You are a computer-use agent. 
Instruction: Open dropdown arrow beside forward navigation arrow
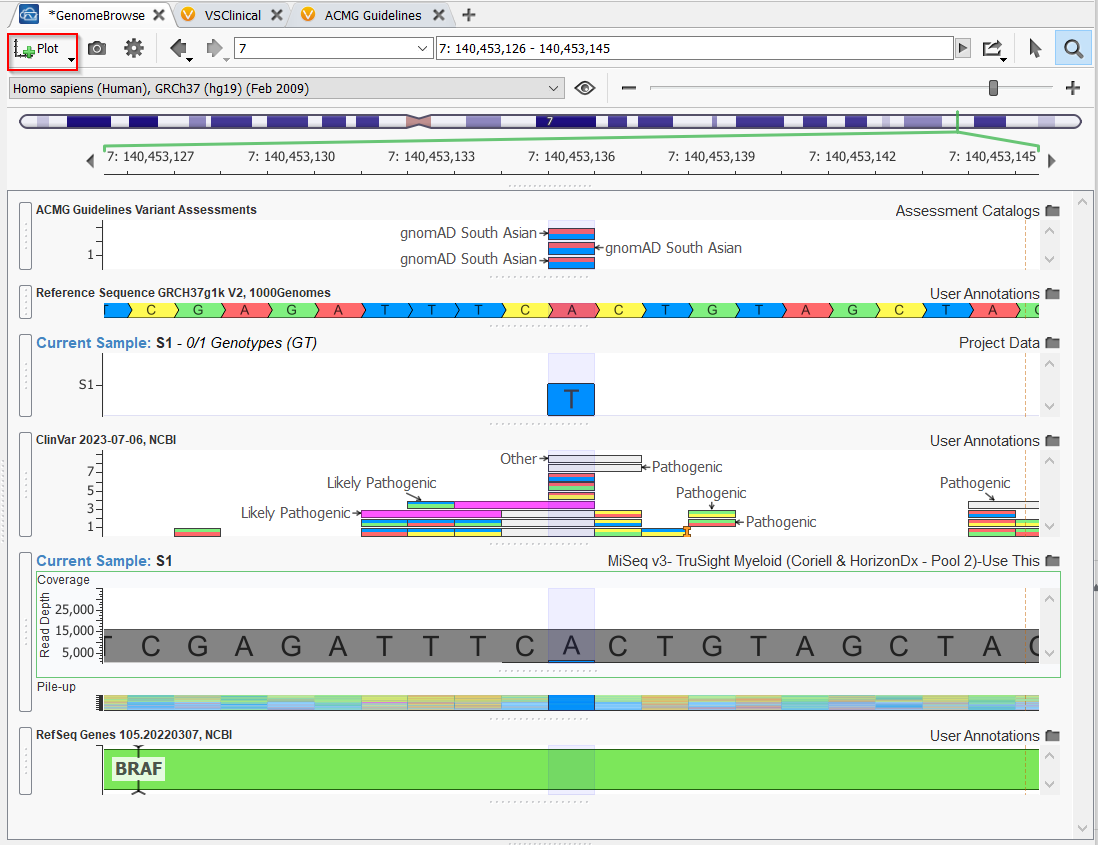(226, 60)
